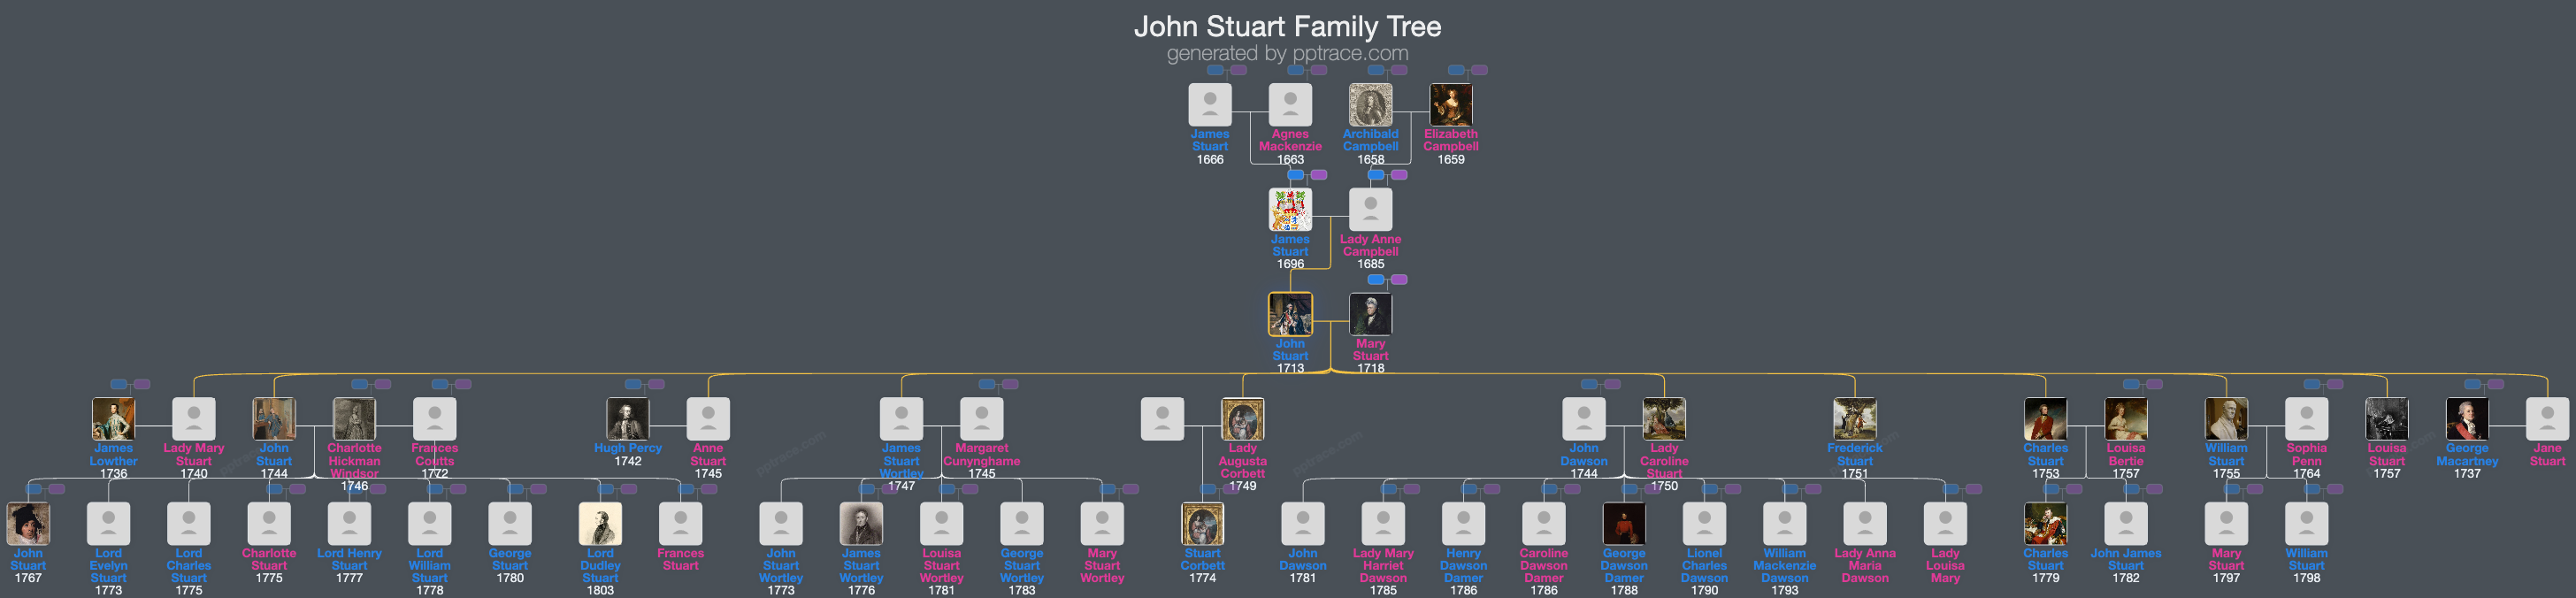The height and width of the screenshot is (598, 2576).
Task: Expand blue parent pill above Lady Anne Campbell
Action: pyautogui.click(x=1376, y=175)
